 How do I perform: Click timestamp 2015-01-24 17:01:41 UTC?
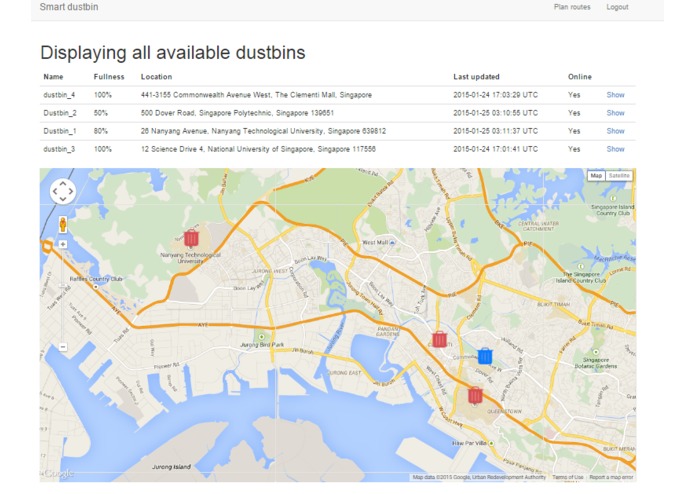coord(496,149)
